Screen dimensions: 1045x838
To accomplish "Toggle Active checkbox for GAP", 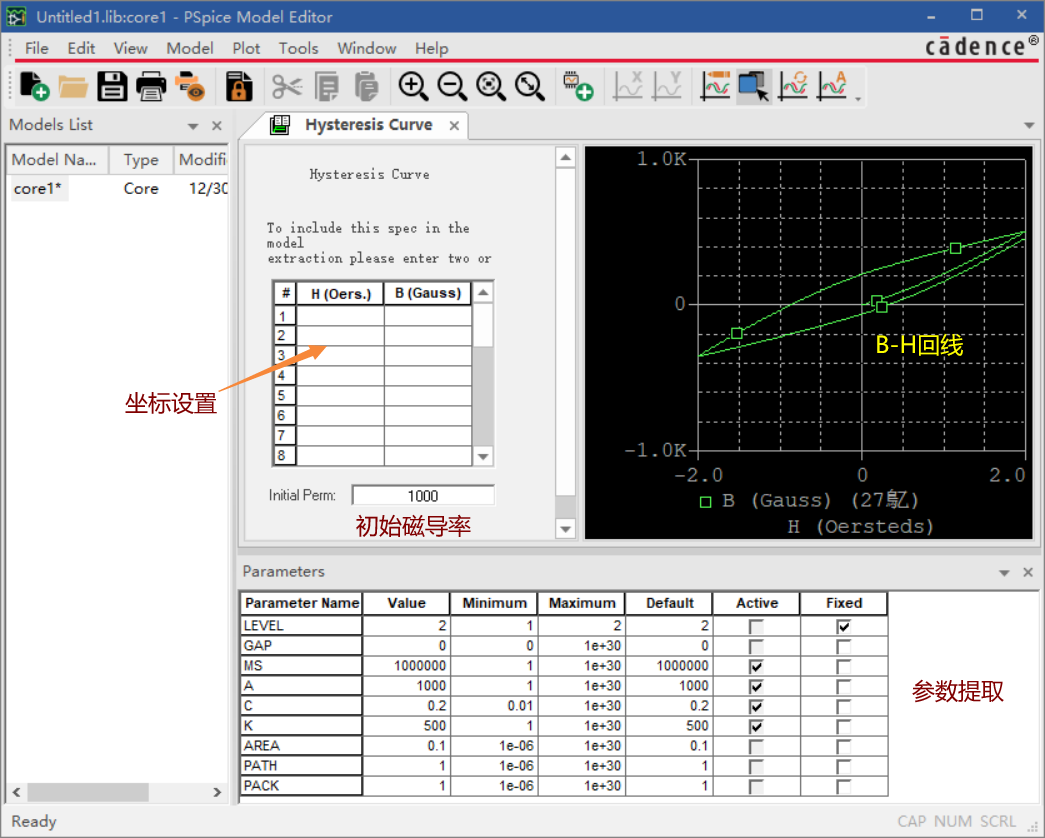I will [x=756, y=646].
